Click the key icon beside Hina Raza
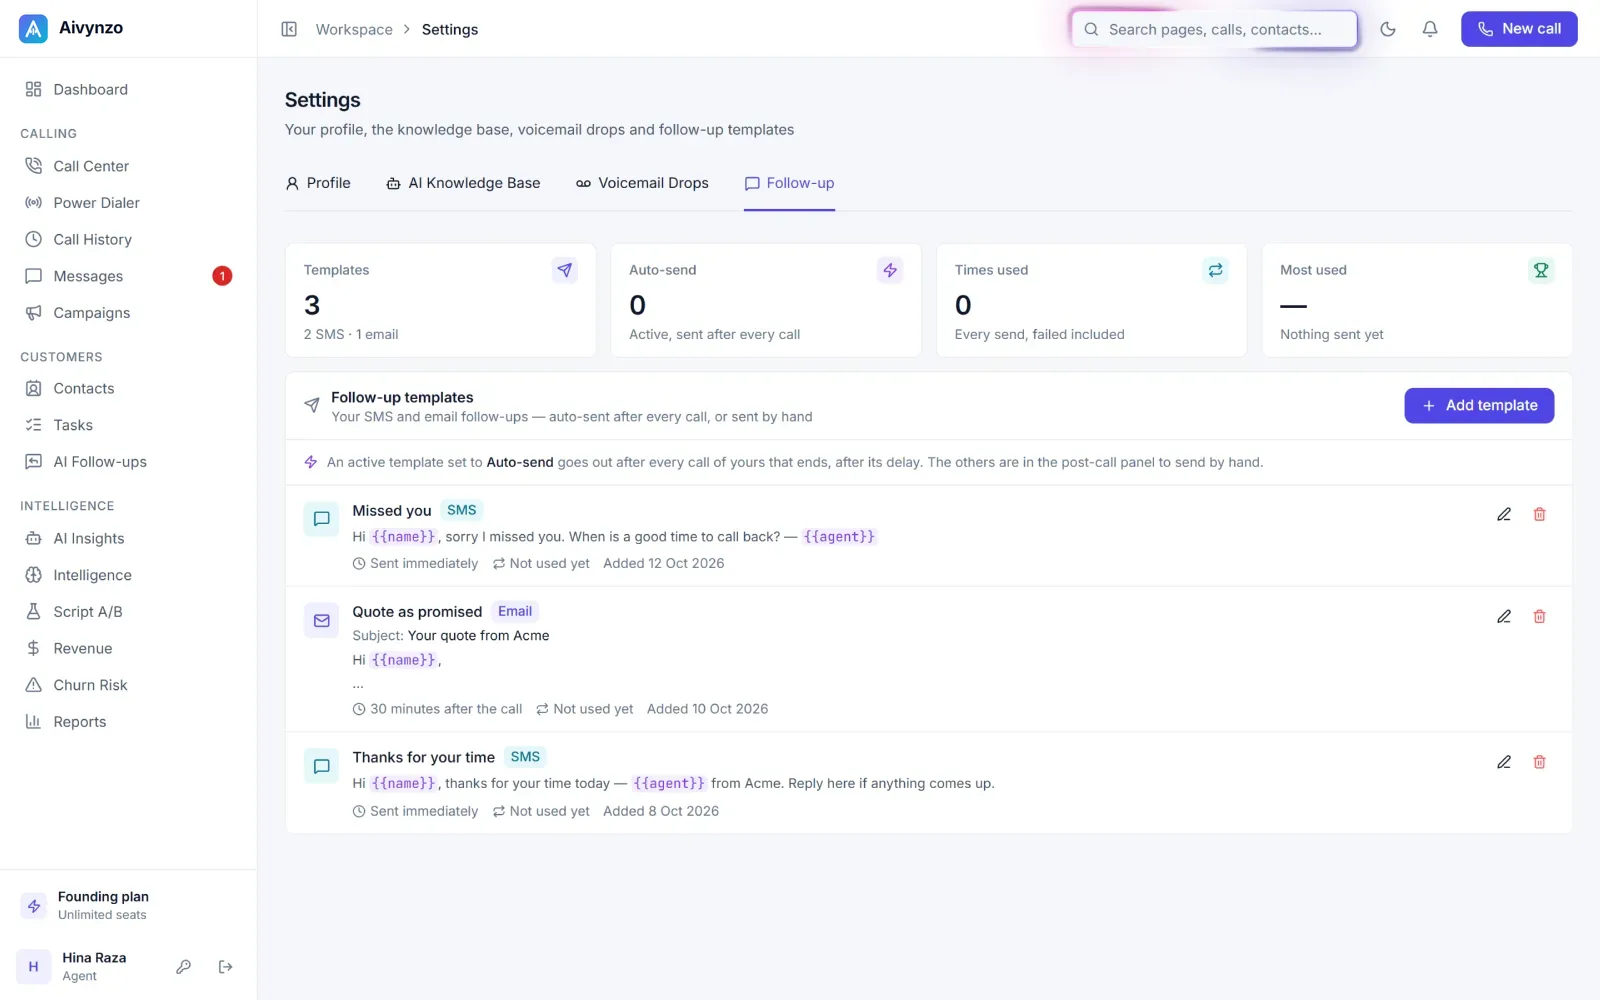 (184, 966)
